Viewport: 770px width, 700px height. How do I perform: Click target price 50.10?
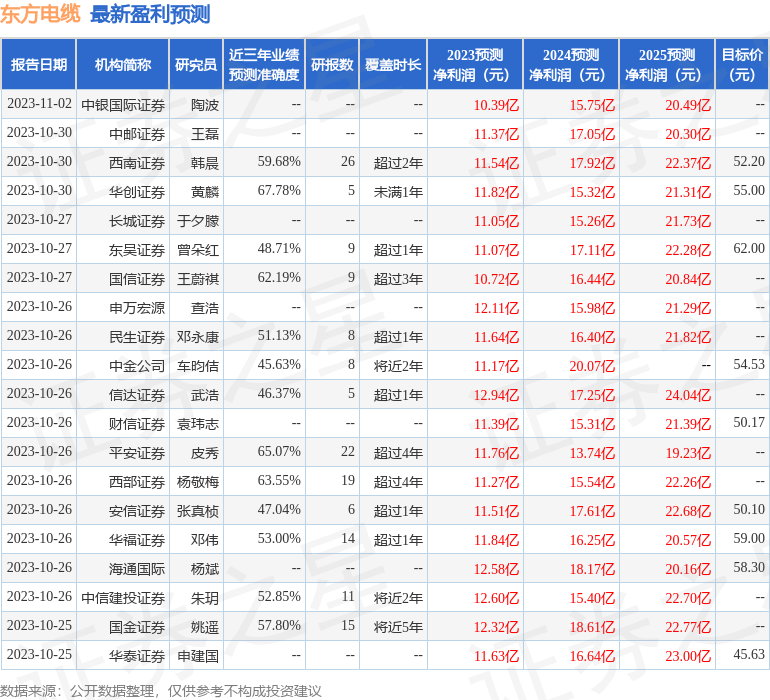point(749,509)
